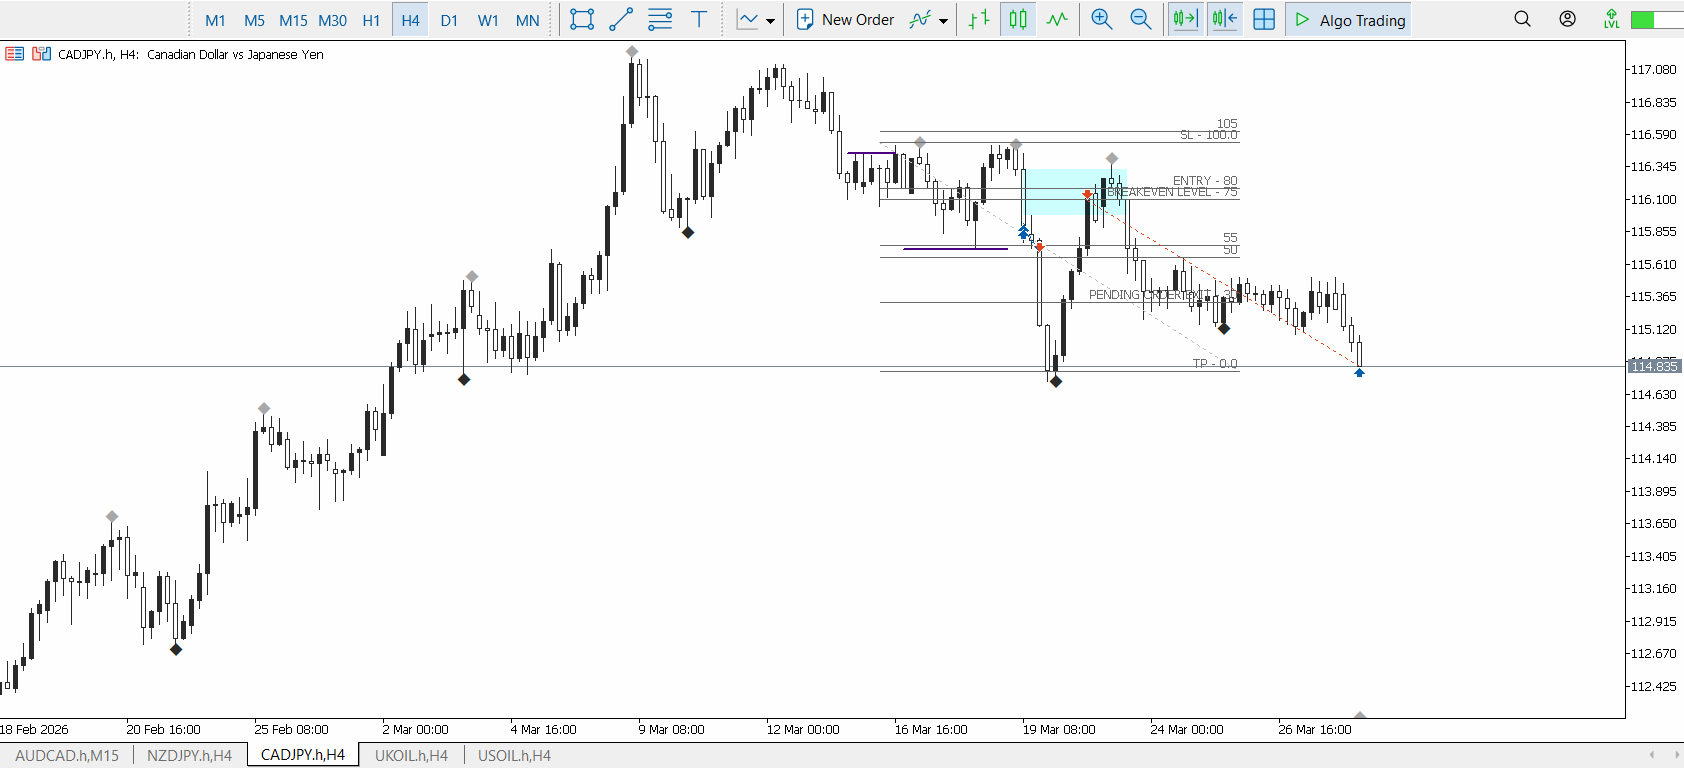Tile chart windows with grid icon
Screen dimensions: 1684x768
[1264, 20]
